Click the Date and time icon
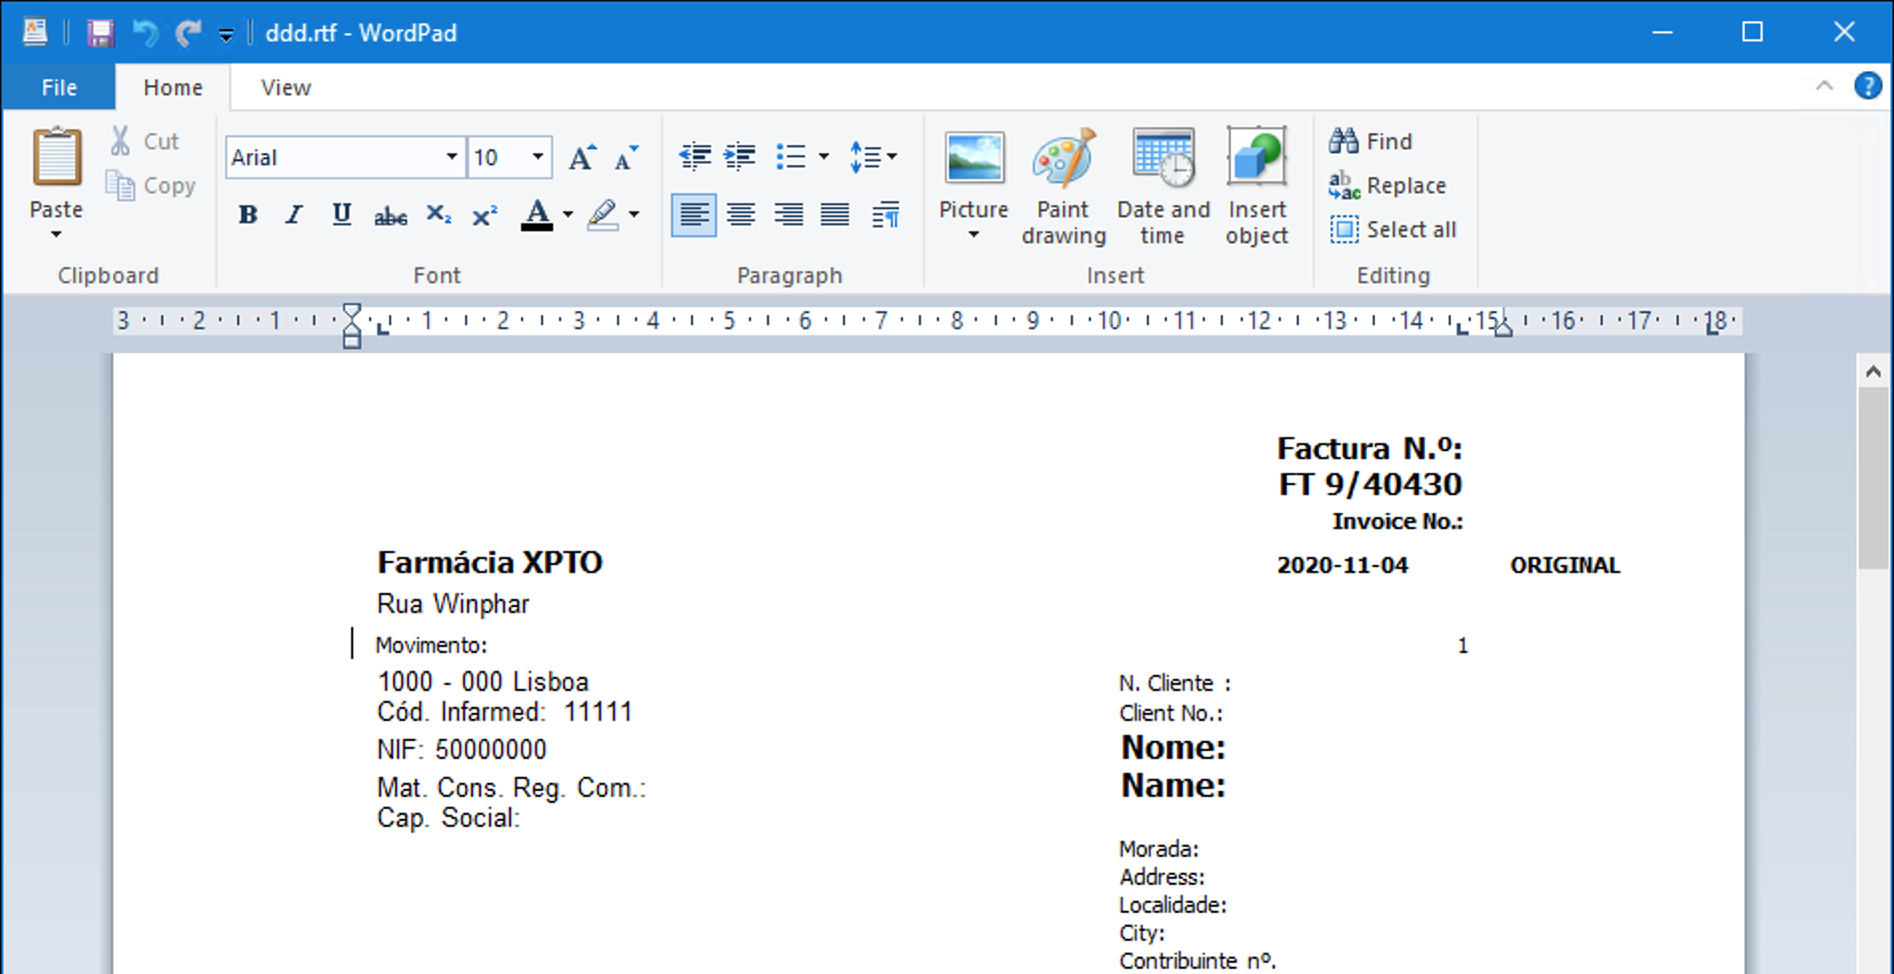 click(1162, 186)
